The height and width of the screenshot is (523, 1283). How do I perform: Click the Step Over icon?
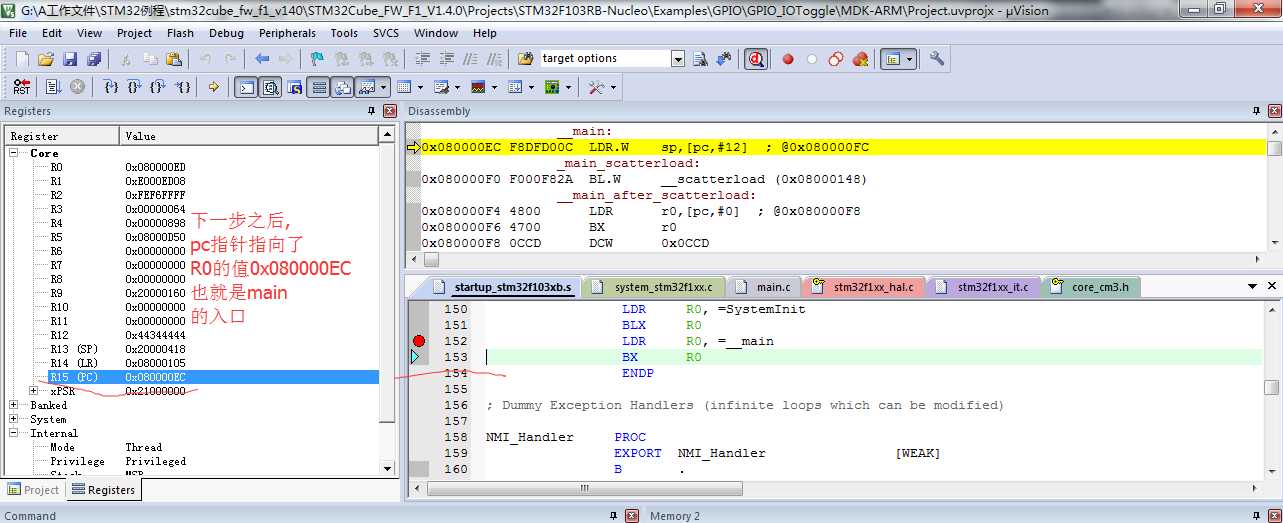[x=135, y=87]
